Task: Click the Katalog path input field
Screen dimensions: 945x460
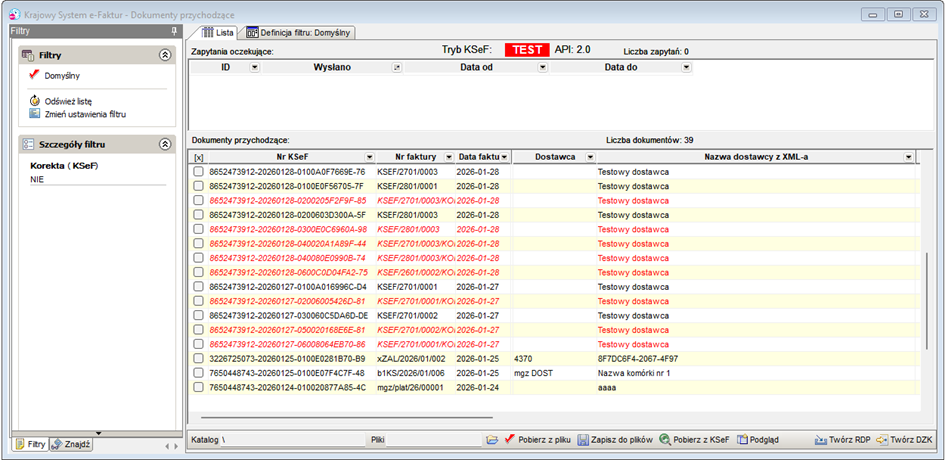Action: 293,440
